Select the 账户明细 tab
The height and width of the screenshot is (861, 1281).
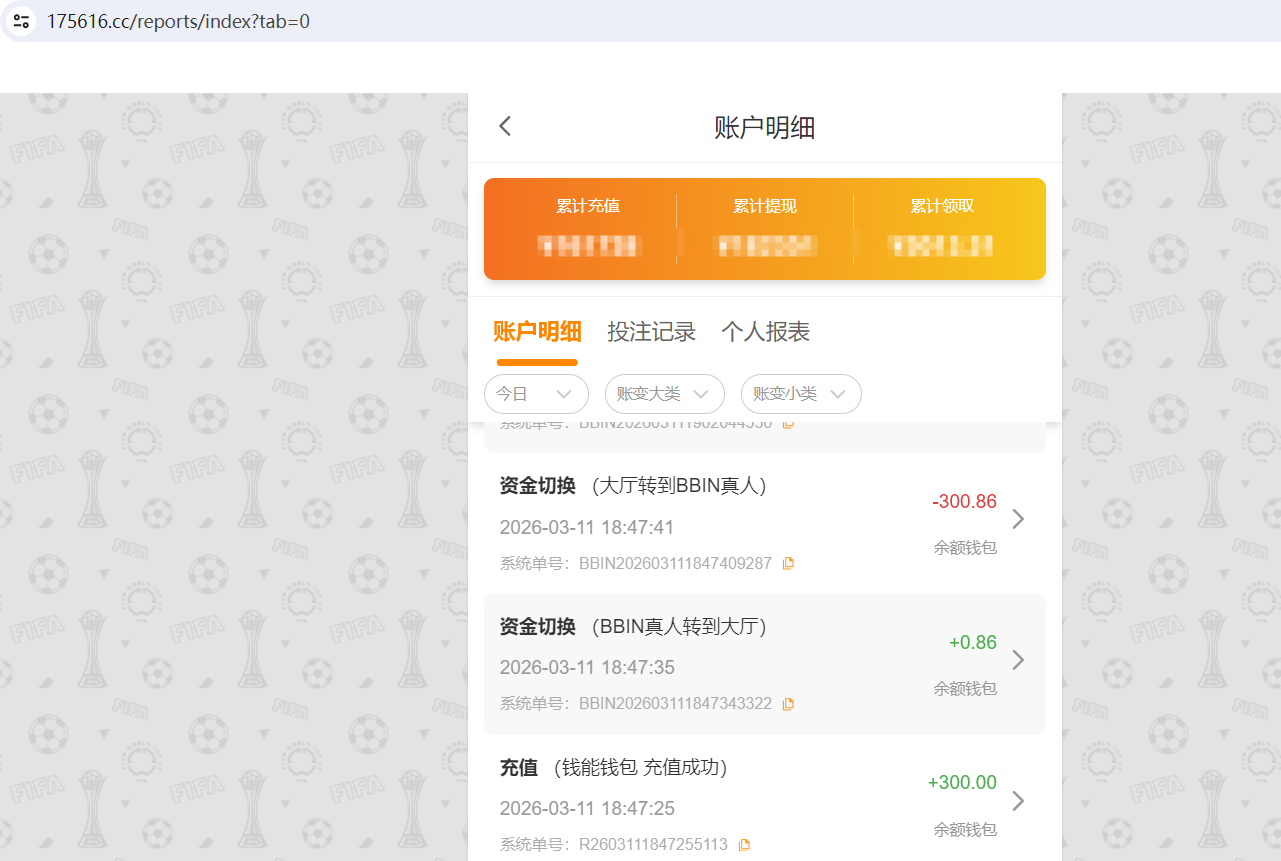[536, 331]
